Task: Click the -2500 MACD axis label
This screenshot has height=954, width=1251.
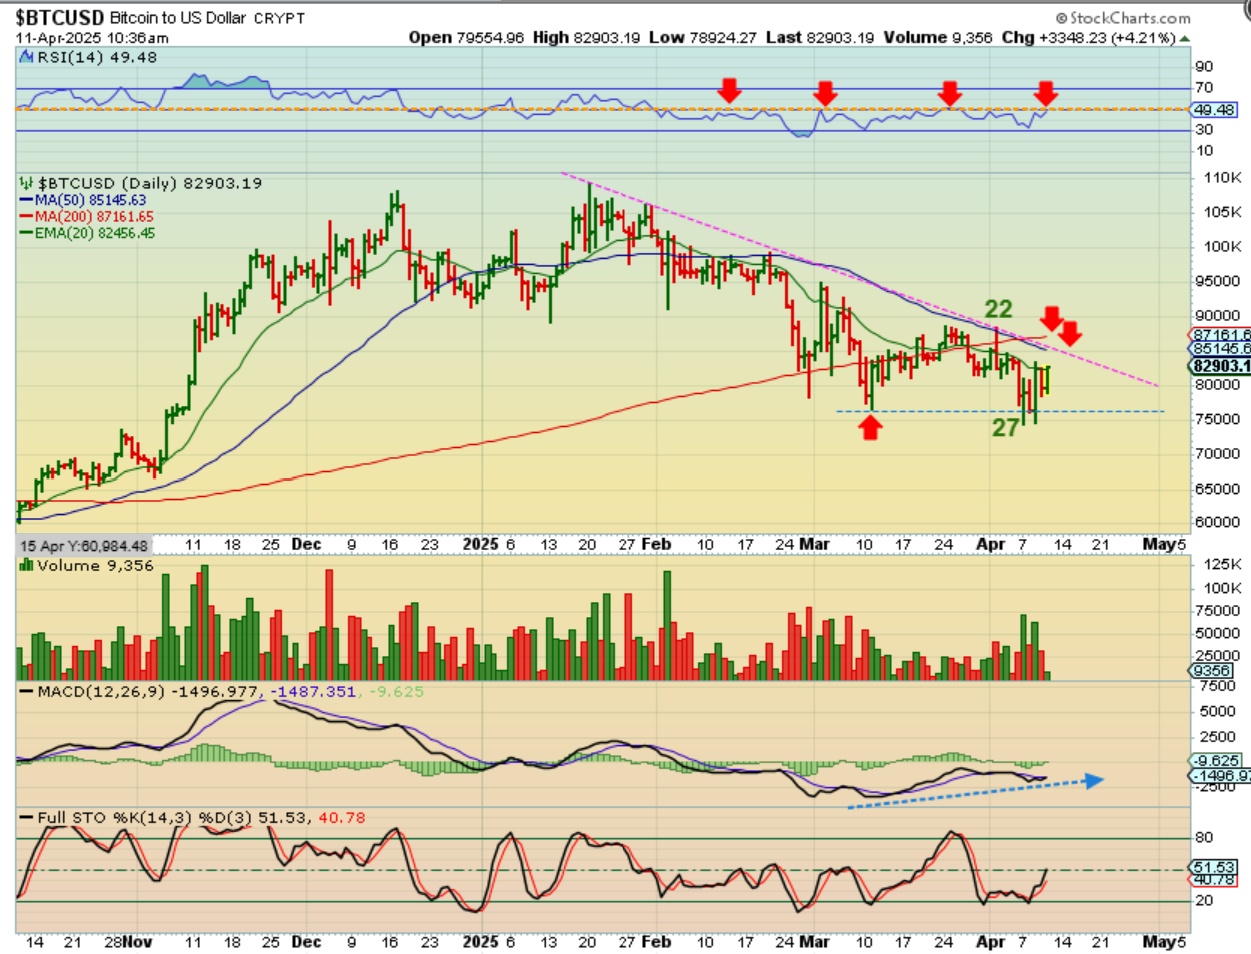Action: 1214,786
